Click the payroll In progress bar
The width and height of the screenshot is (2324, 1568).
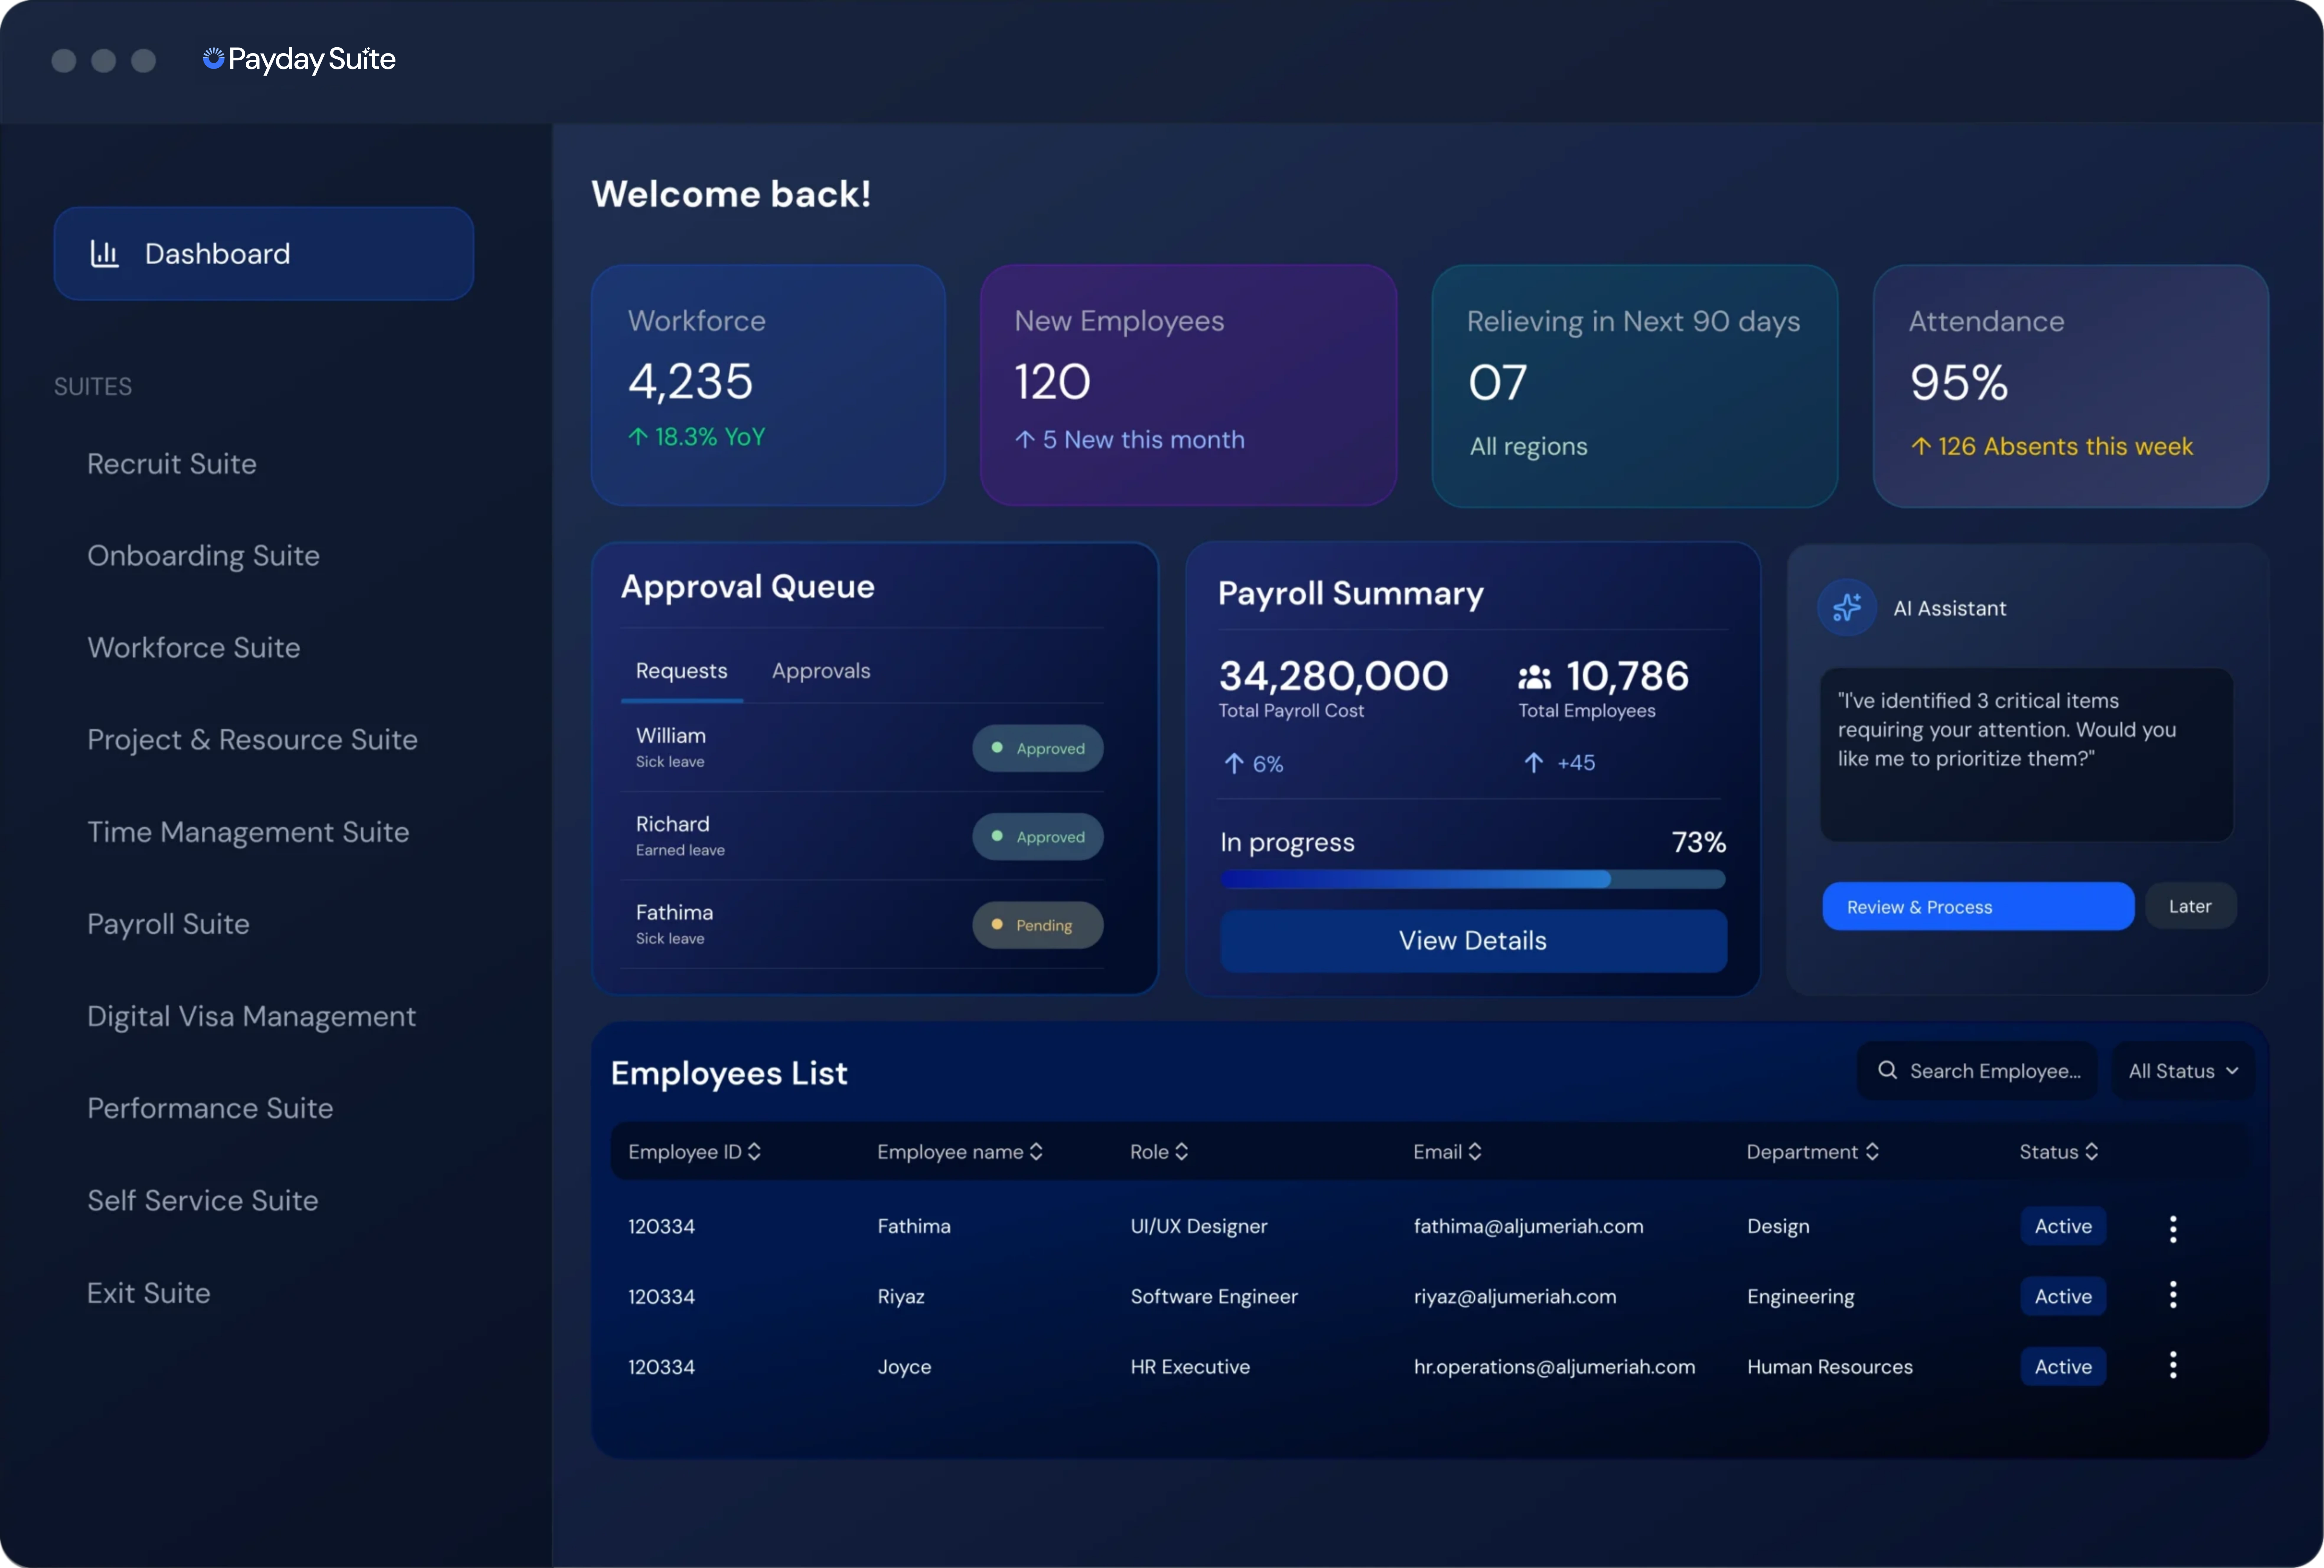1472,879
